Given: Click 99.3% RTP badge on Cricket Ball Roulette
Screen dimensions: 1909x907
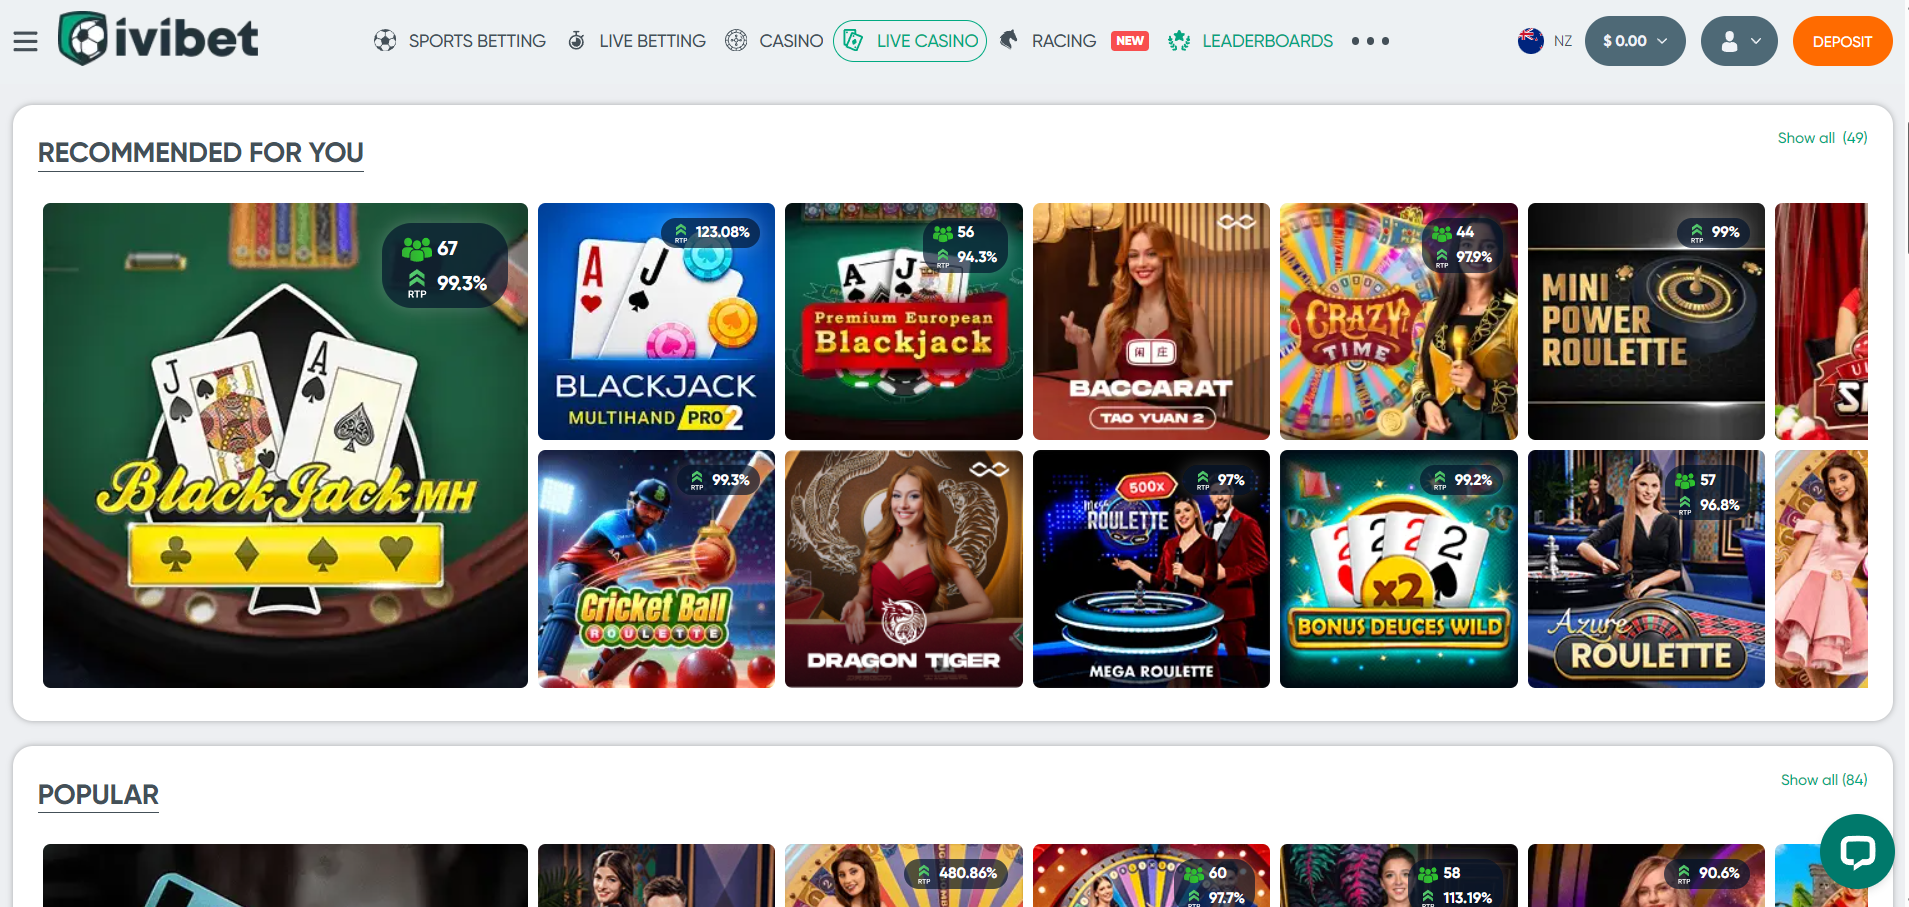Looking at the screenshot, I should pos(719,481).
